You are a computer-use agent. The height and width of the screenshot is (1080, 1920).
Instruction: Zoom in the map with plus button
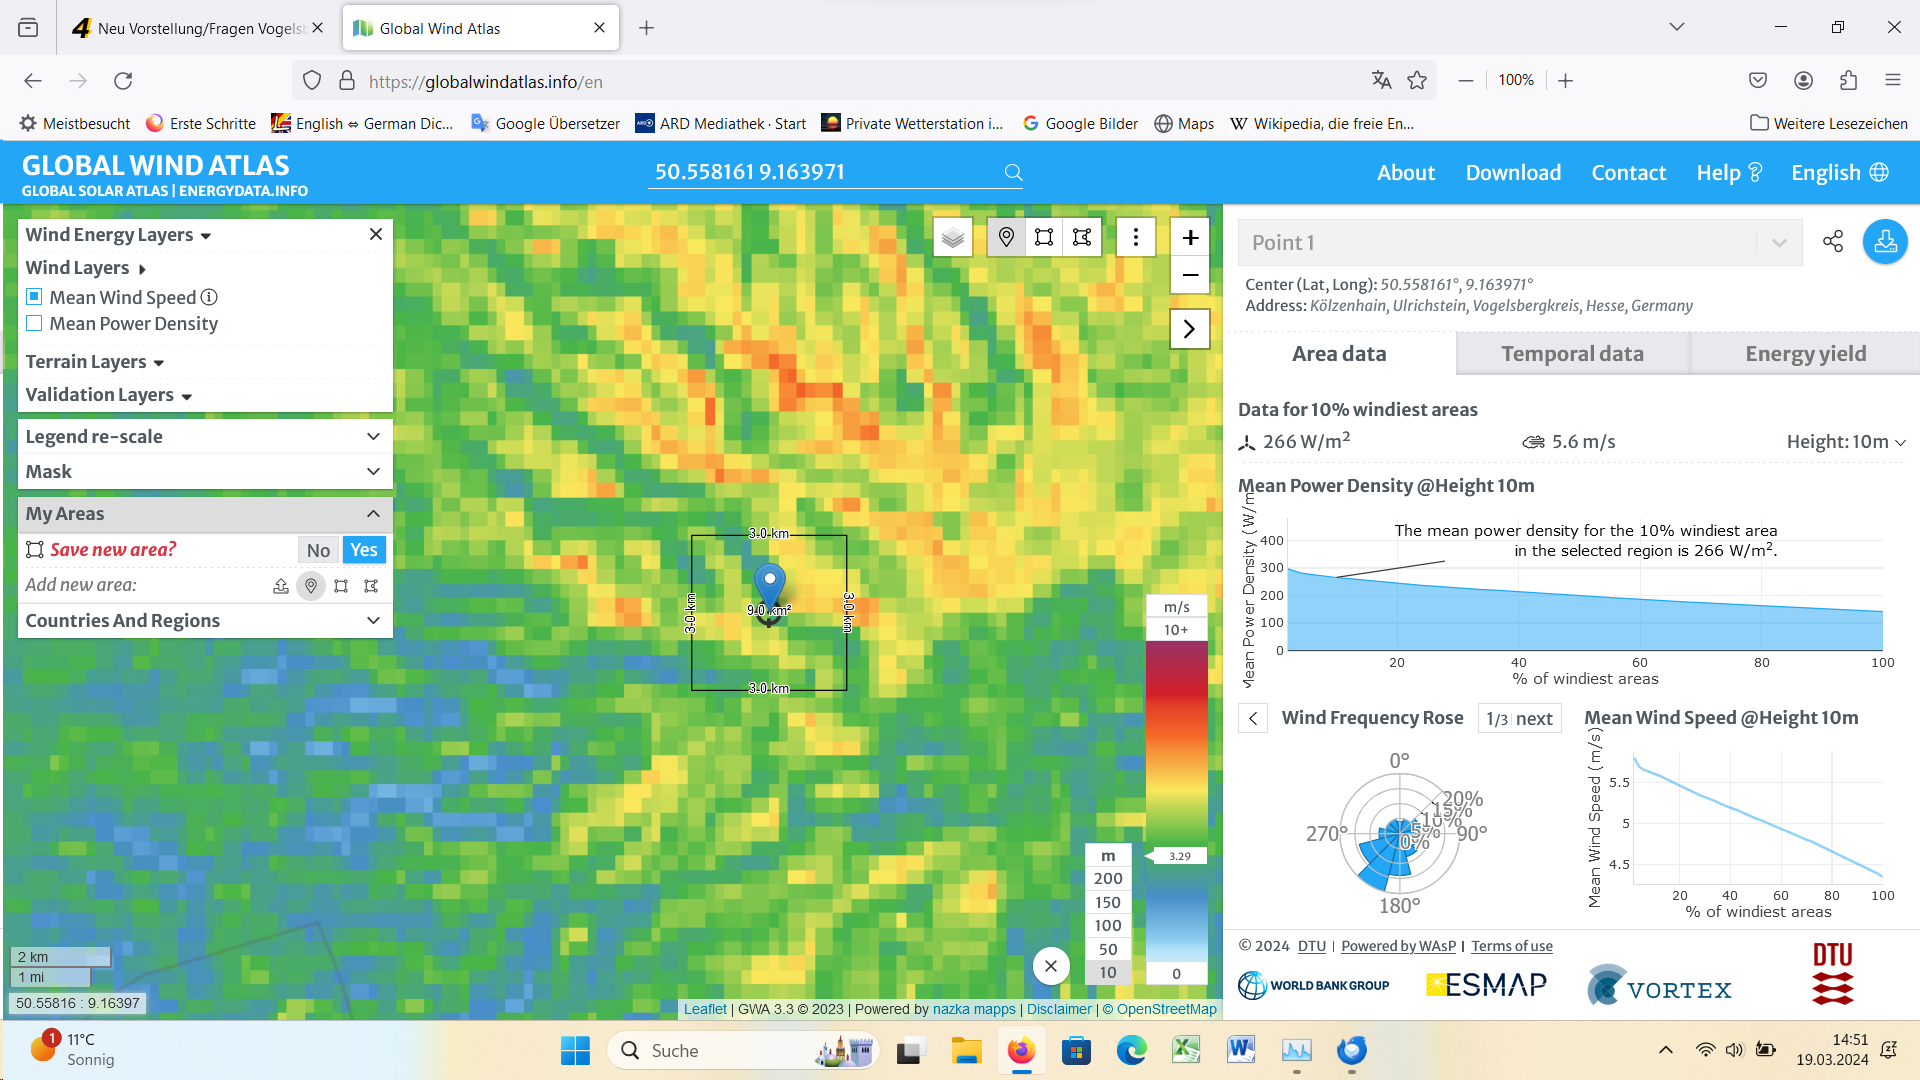pyautogui.click(x=1190, y=238)
